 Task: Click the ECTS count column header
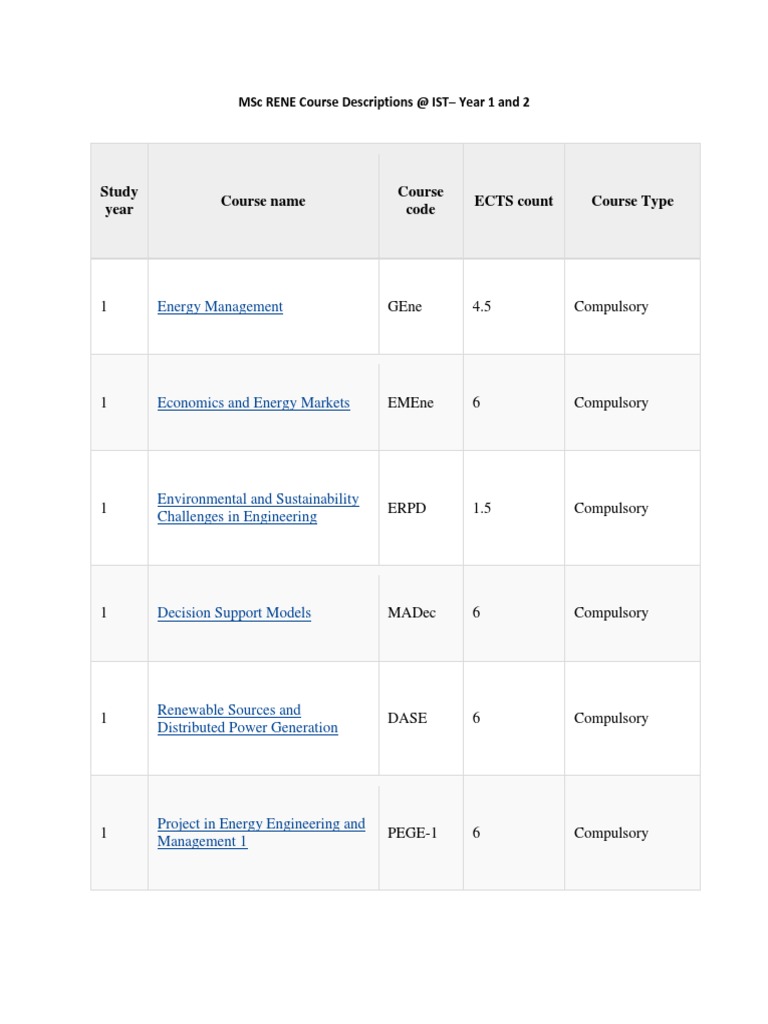[x=513, y=201]
